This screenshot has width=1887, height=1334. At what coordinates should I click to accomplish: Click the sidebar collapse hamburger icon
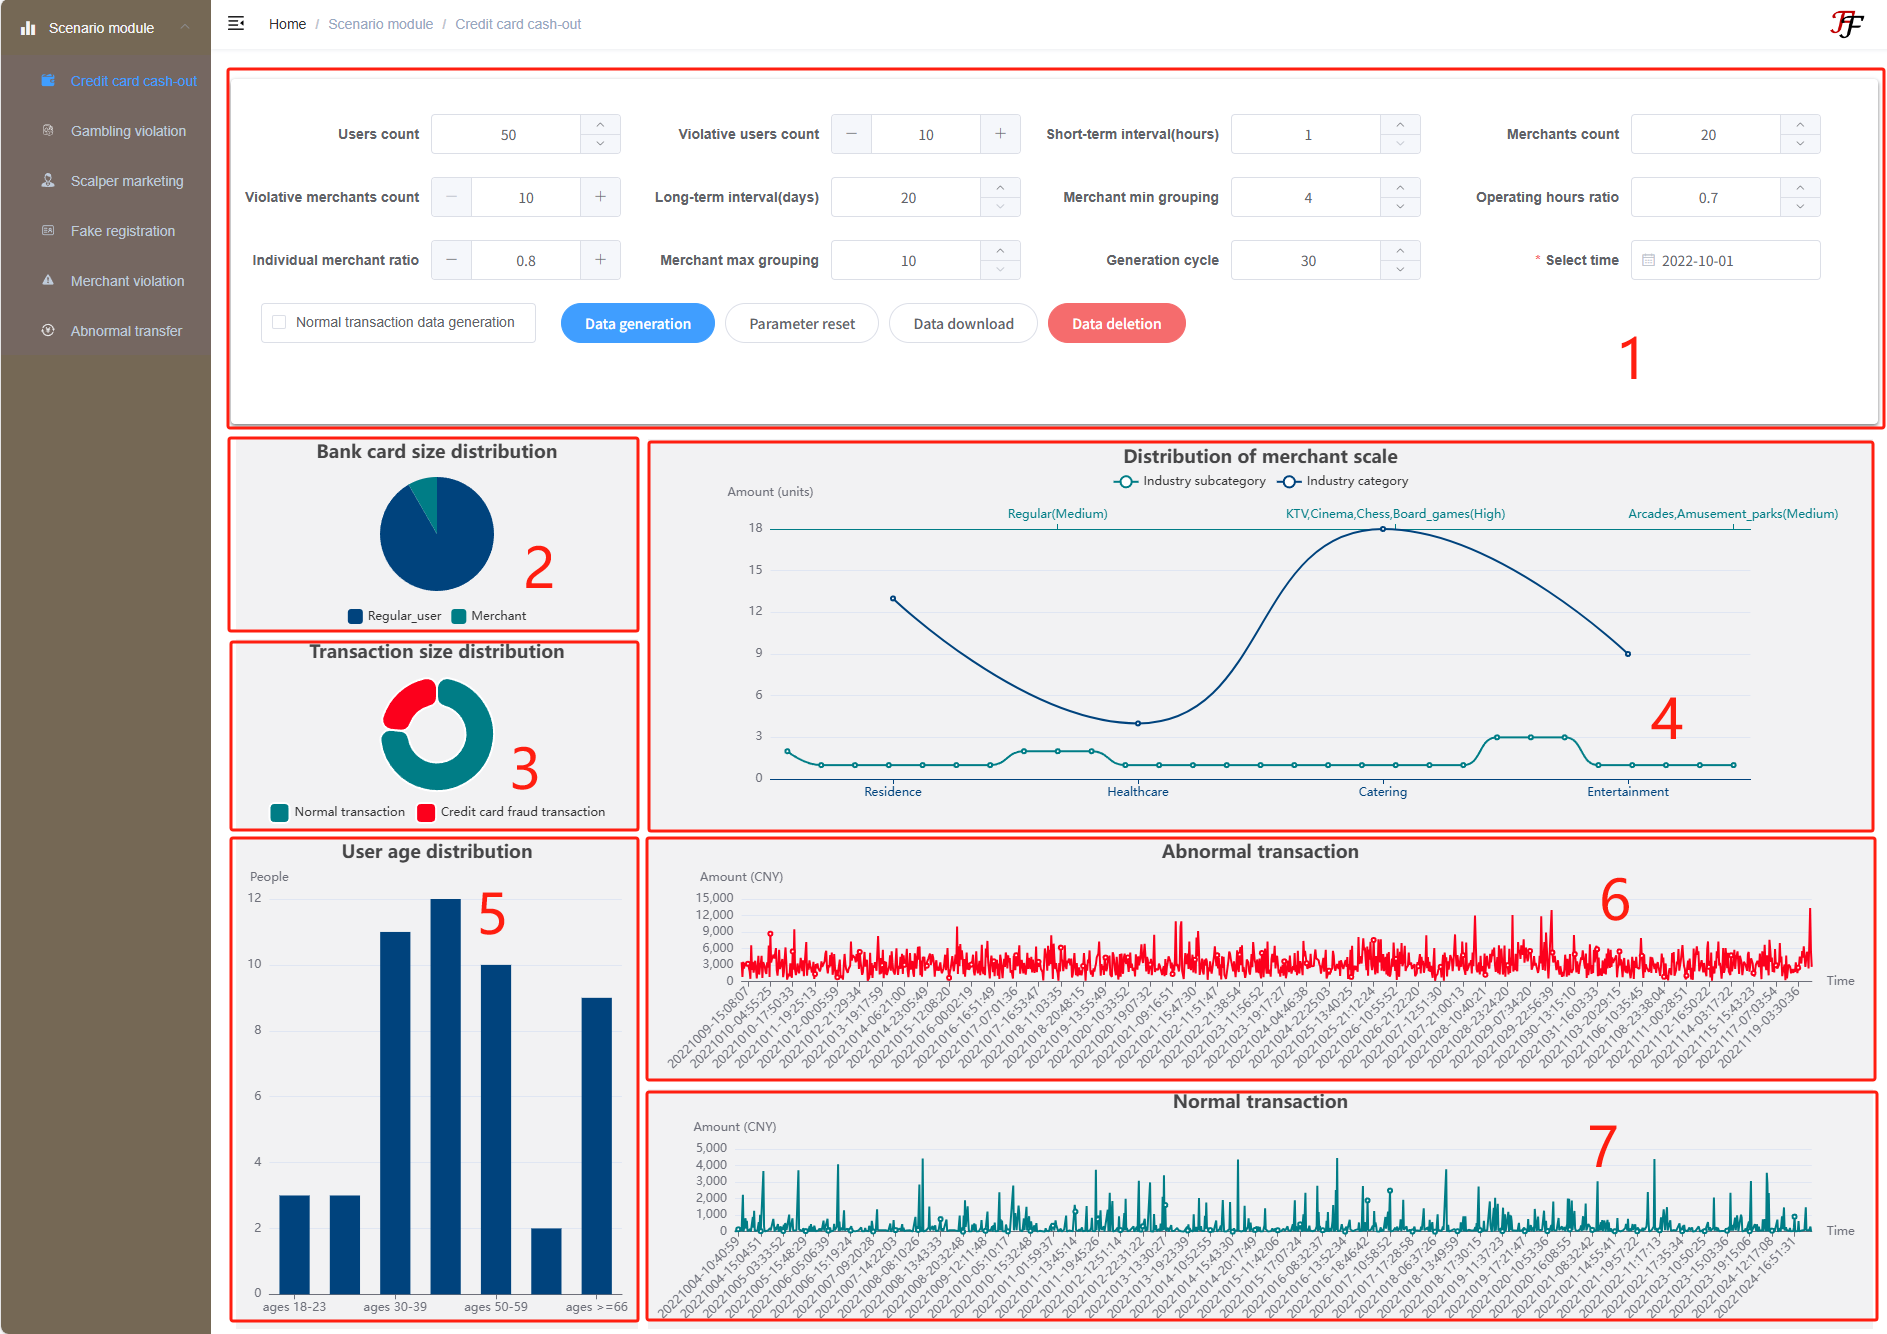236,24
